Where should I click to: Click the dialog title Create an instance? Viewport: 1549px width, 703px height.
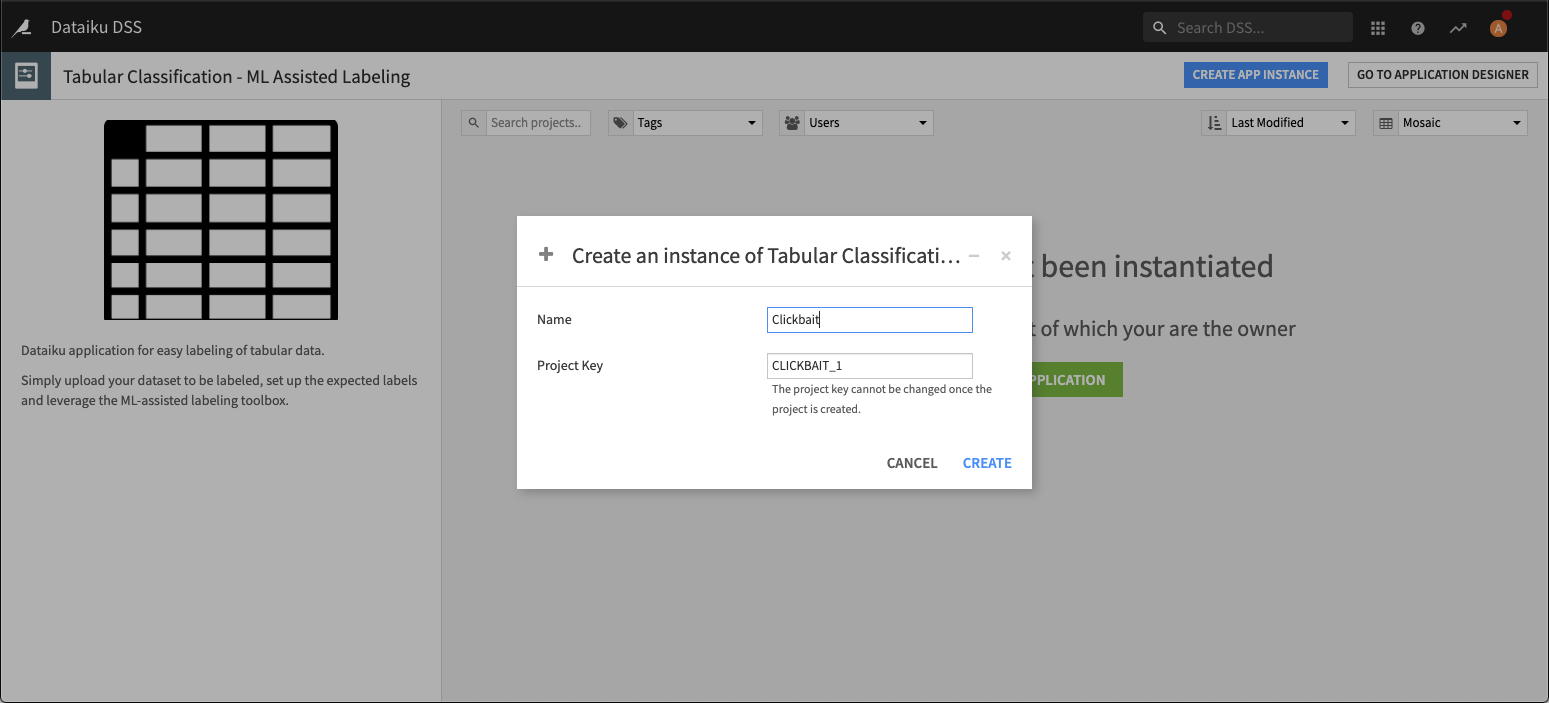click(x=766, y=256)
